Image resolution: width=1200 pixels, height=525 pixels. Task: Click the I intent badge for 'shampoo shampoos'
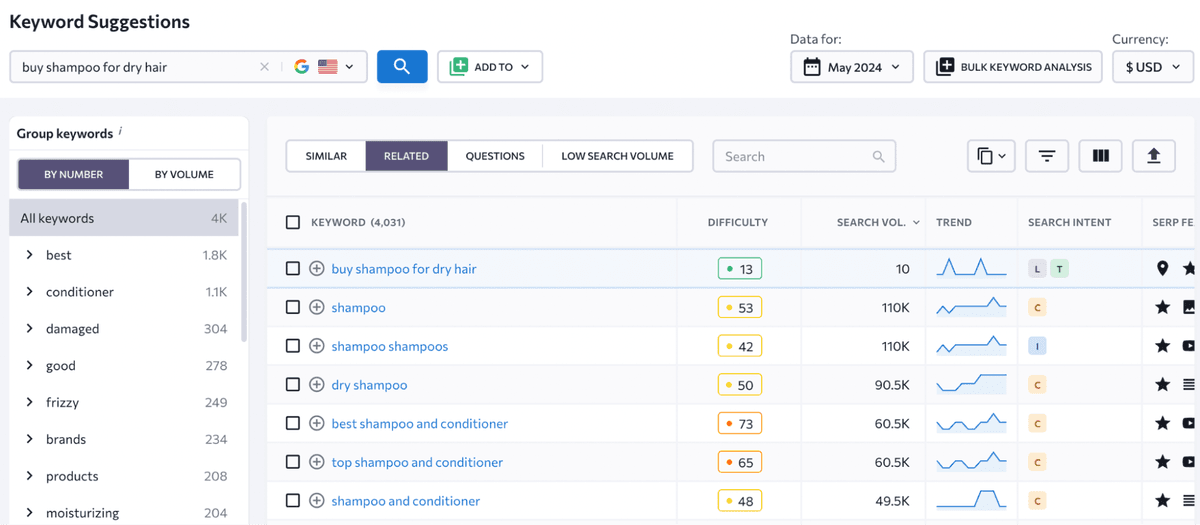click(x=1037, y=346)
